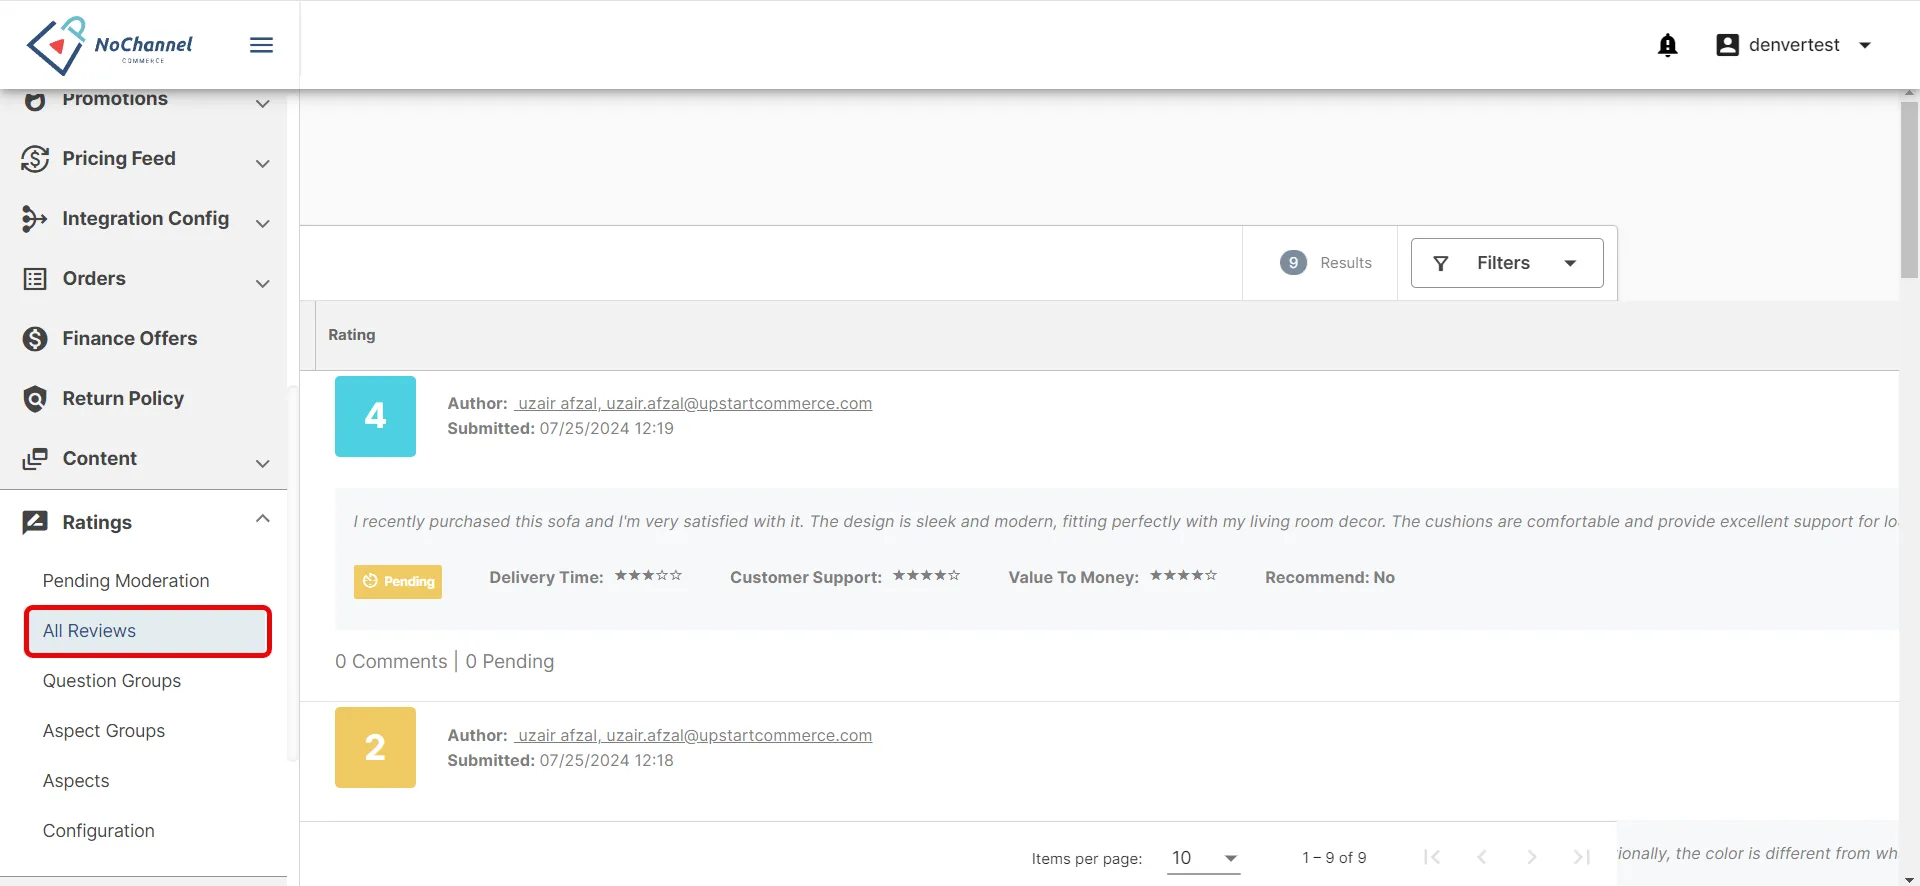Image resolution: width=1920 pixels, height=886 pixels.
Task: Go to the last results page
Action: [1582, 857]
